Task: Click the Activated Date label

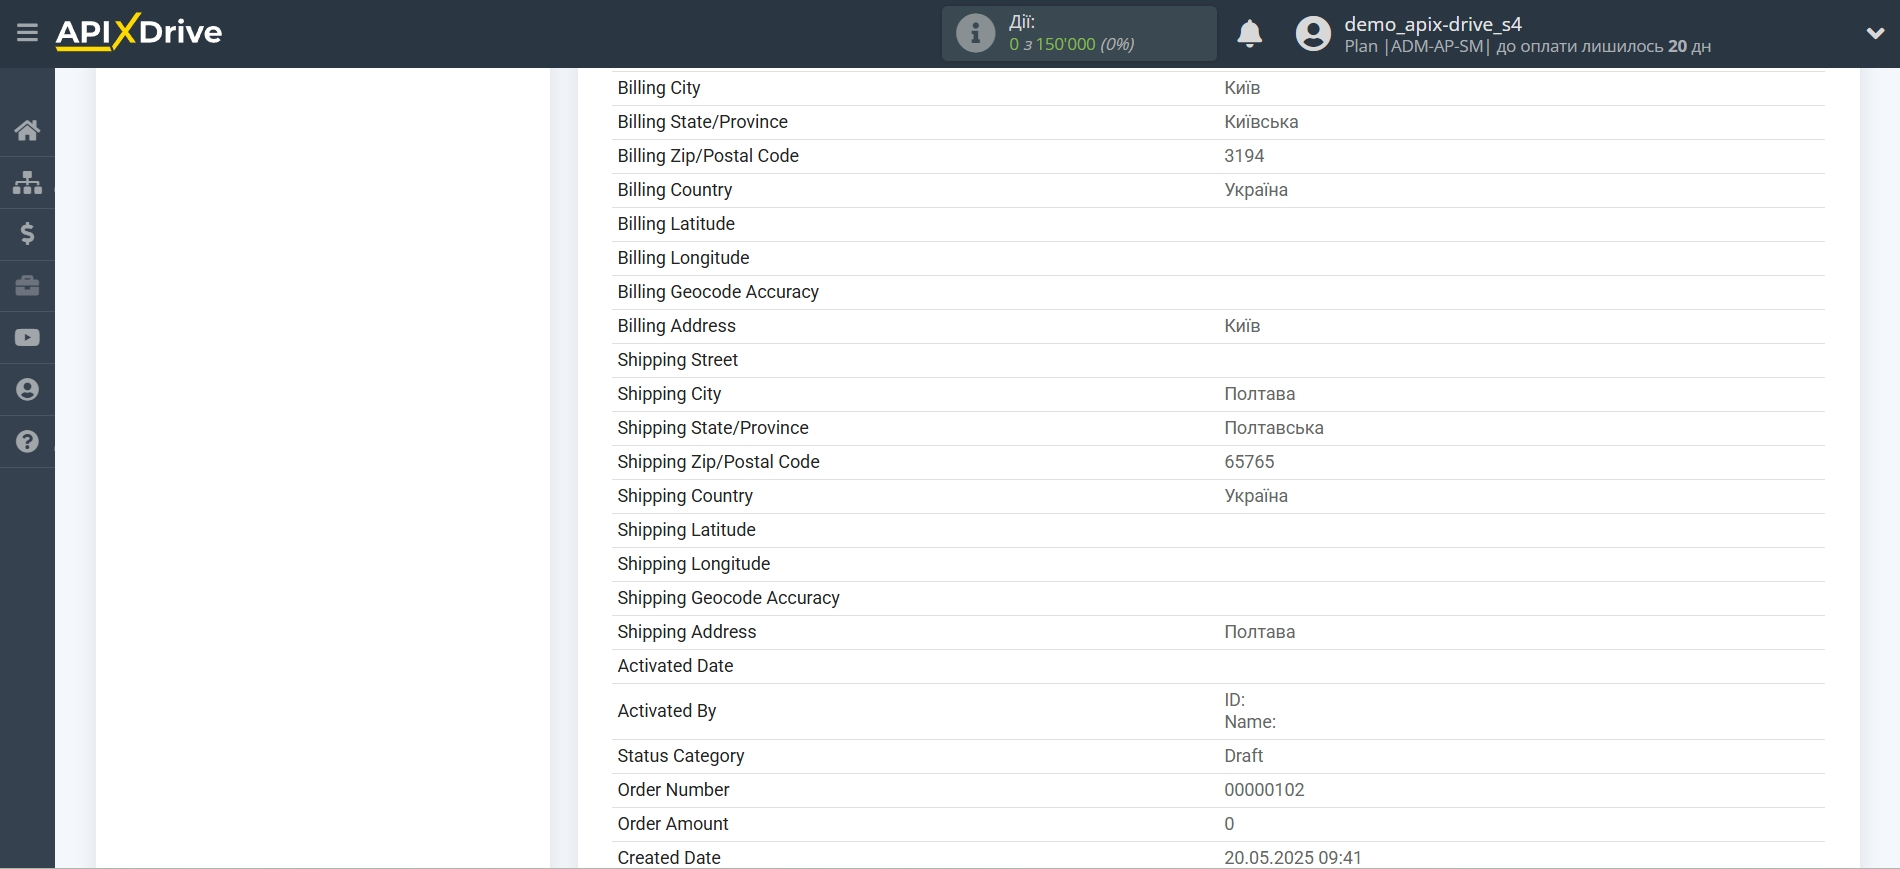Action: coord(675,666)
